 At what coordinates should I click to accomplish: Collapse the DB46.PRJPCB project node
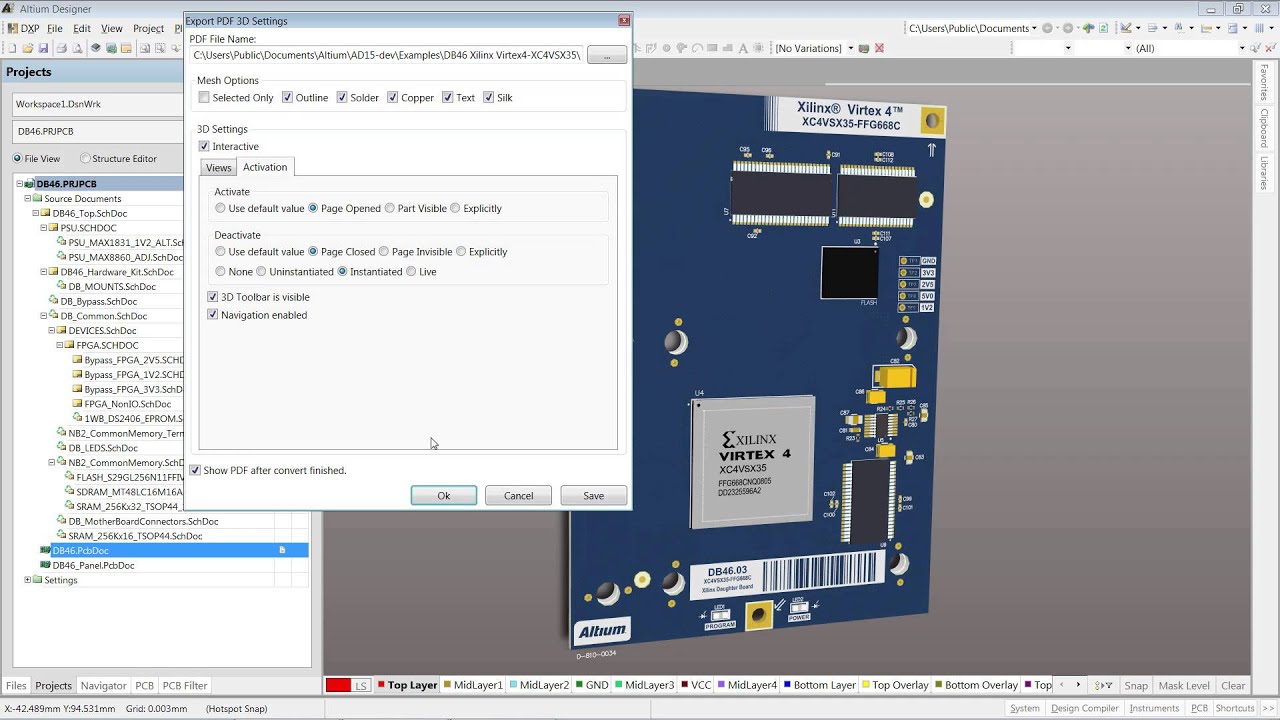20,184
